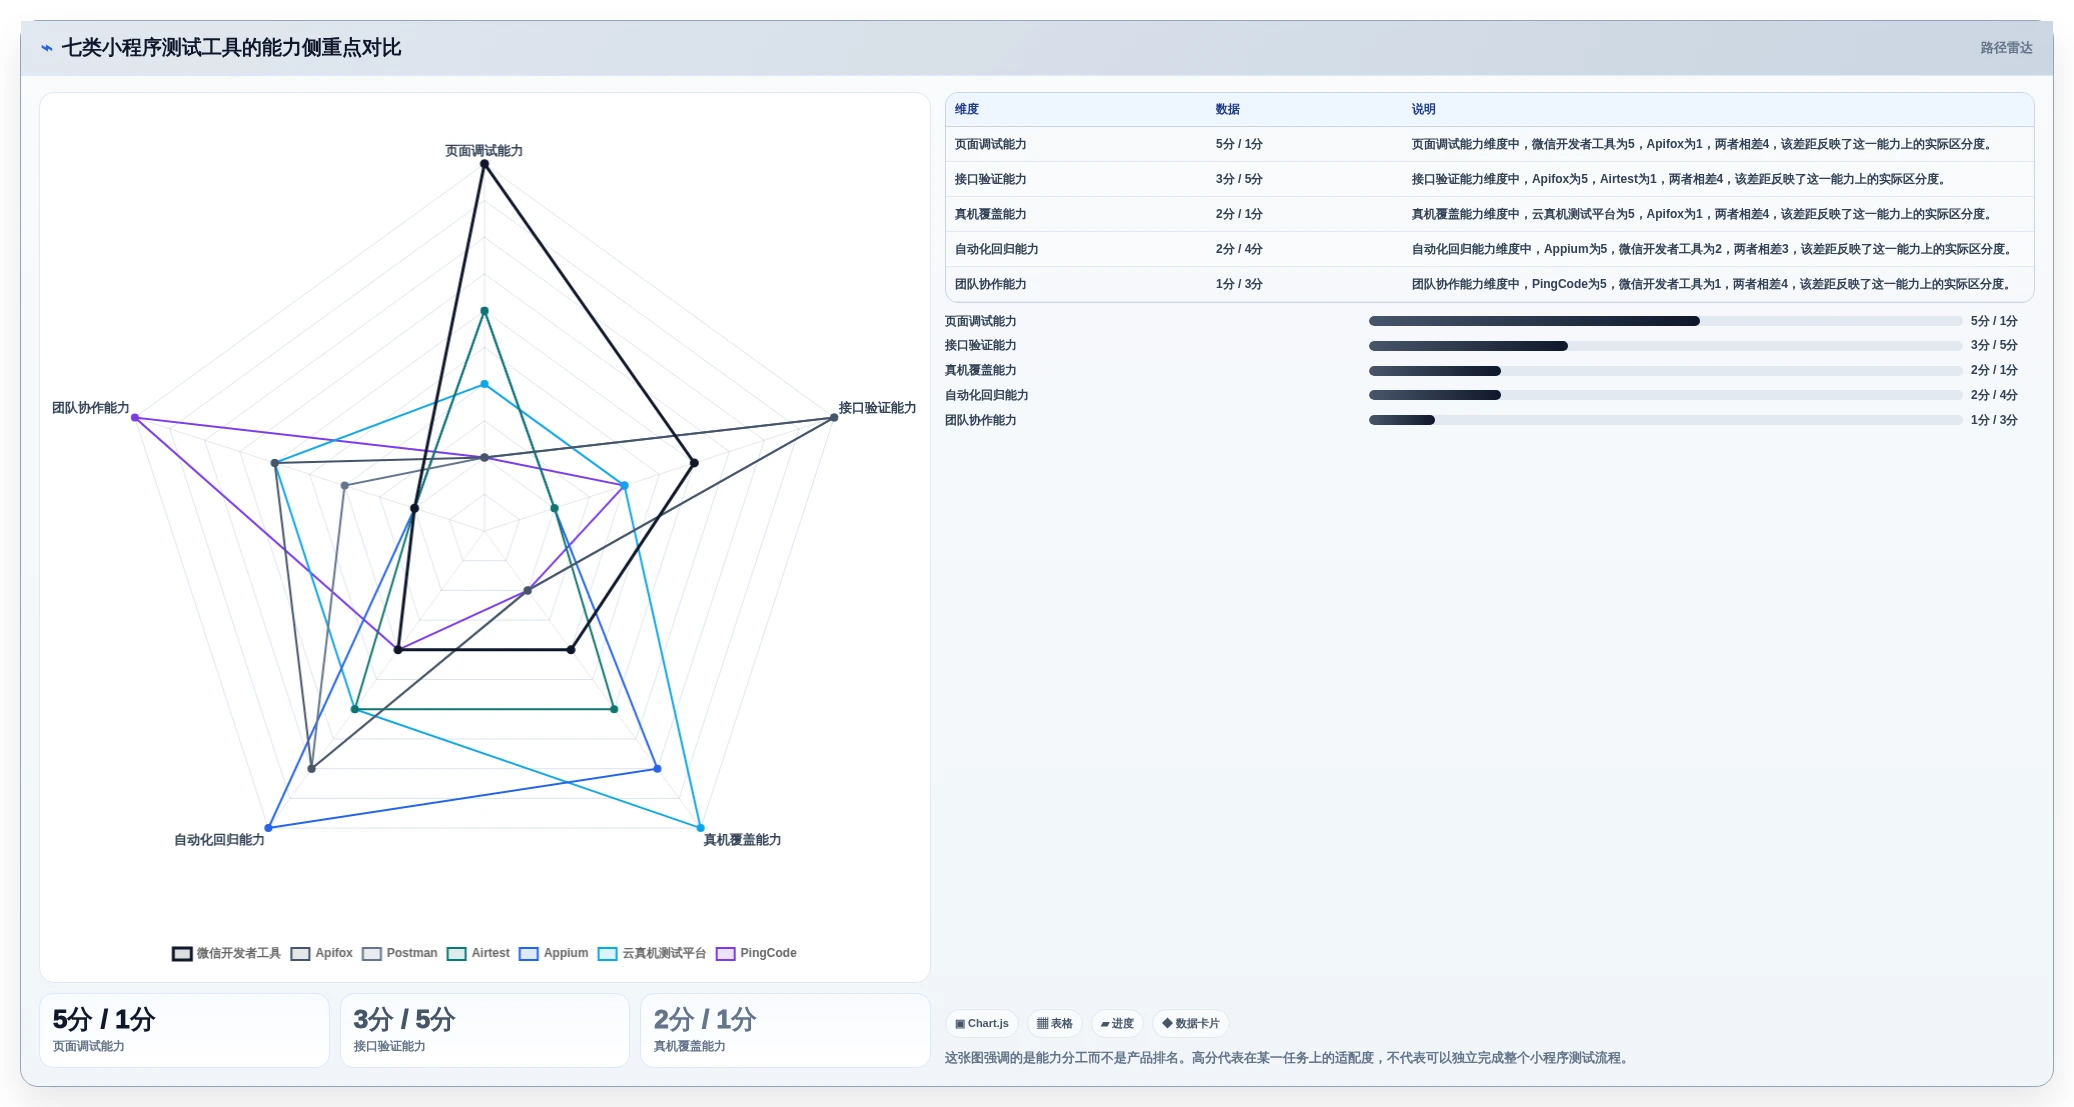Click the 进度 tag
Image resolution: width=2074 pixels, height=1107 pixels.
tap(1117, 1023)
